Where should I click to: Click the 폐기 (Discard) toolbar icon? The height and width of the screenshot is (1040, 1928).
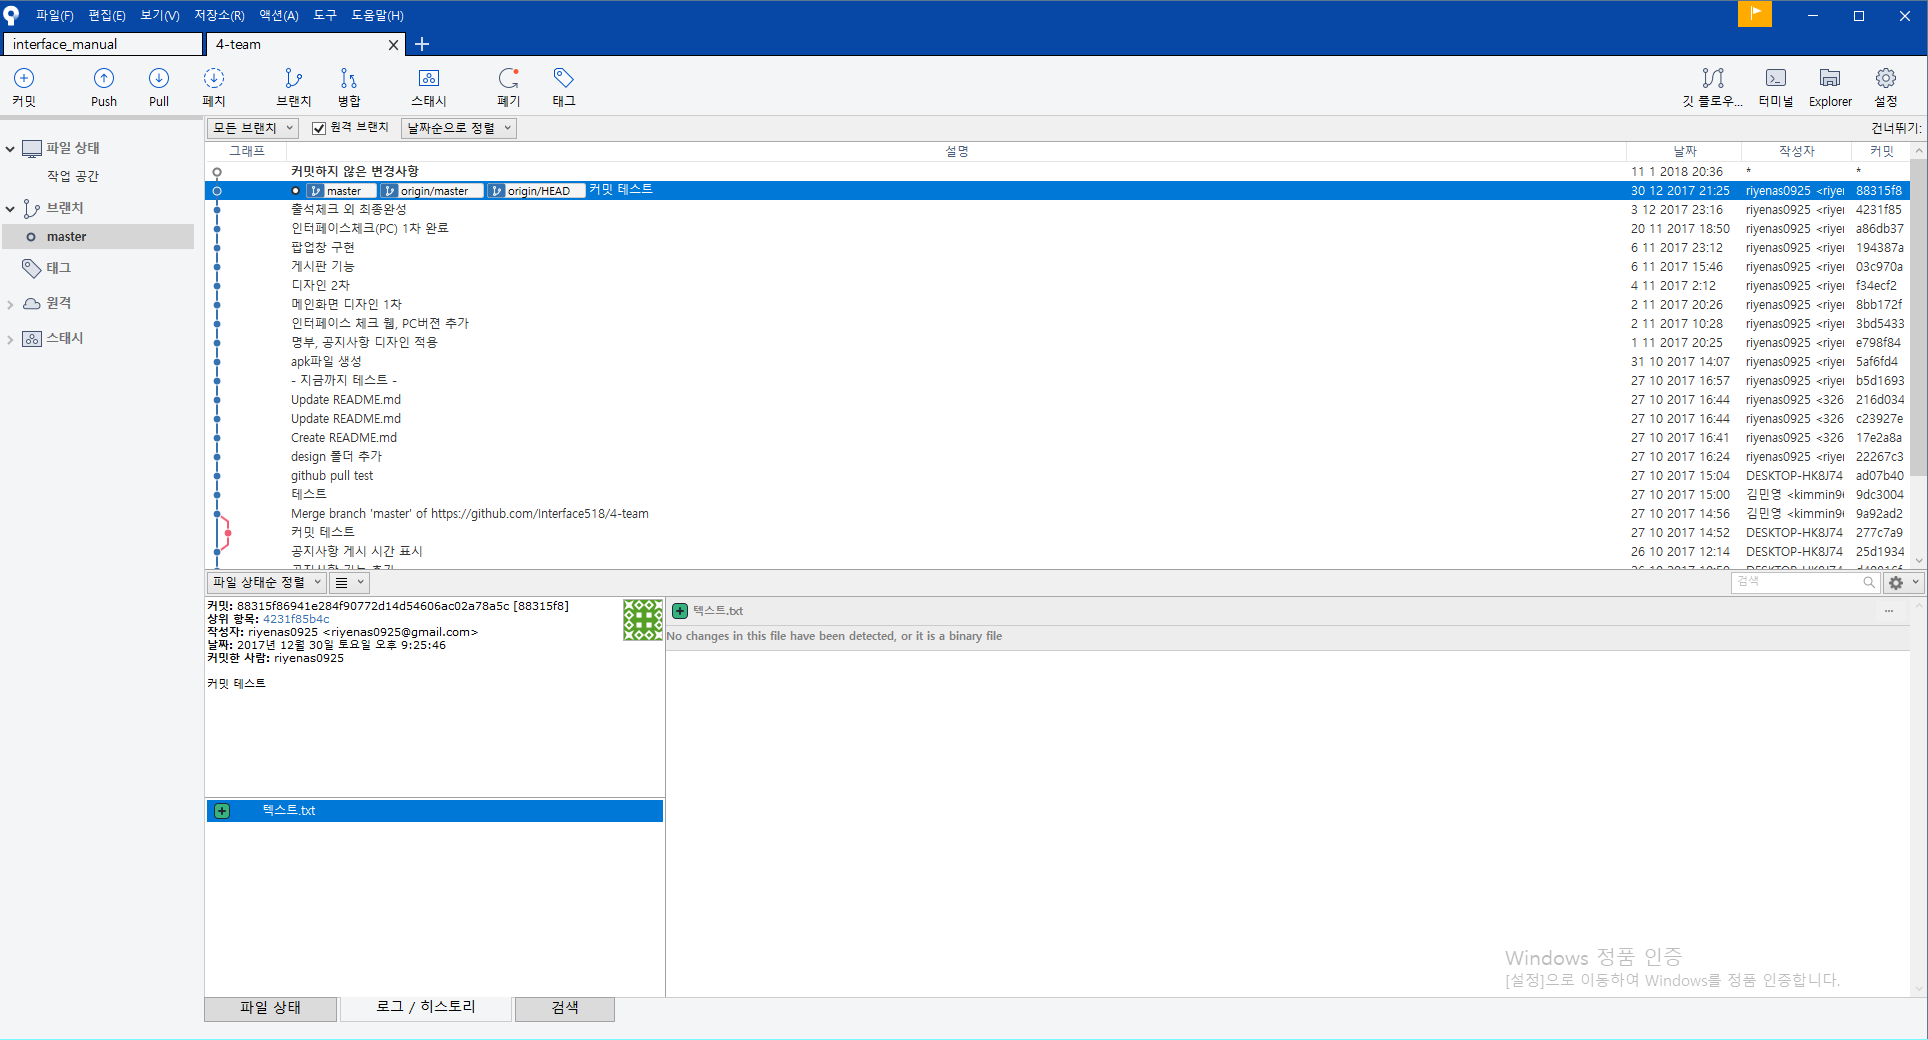click(x=509, y=87)
